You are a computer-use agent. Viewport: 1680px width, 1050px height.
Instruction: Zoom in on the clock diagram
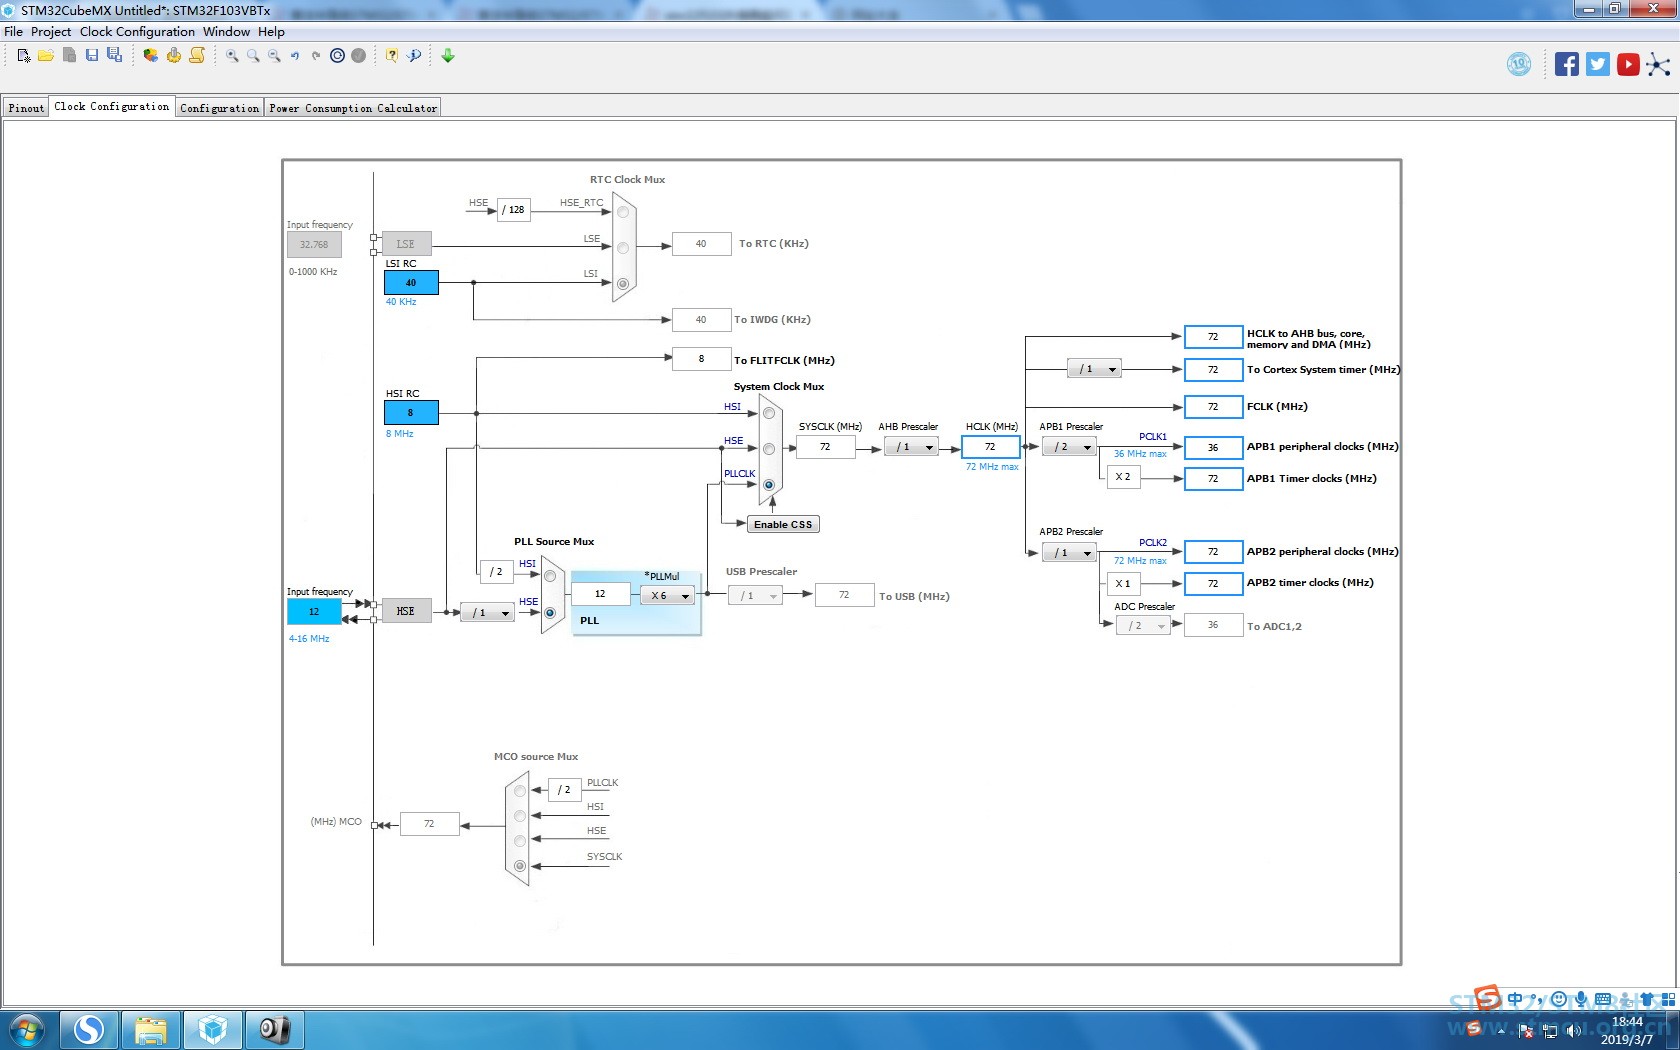click(x=232, y=56)
